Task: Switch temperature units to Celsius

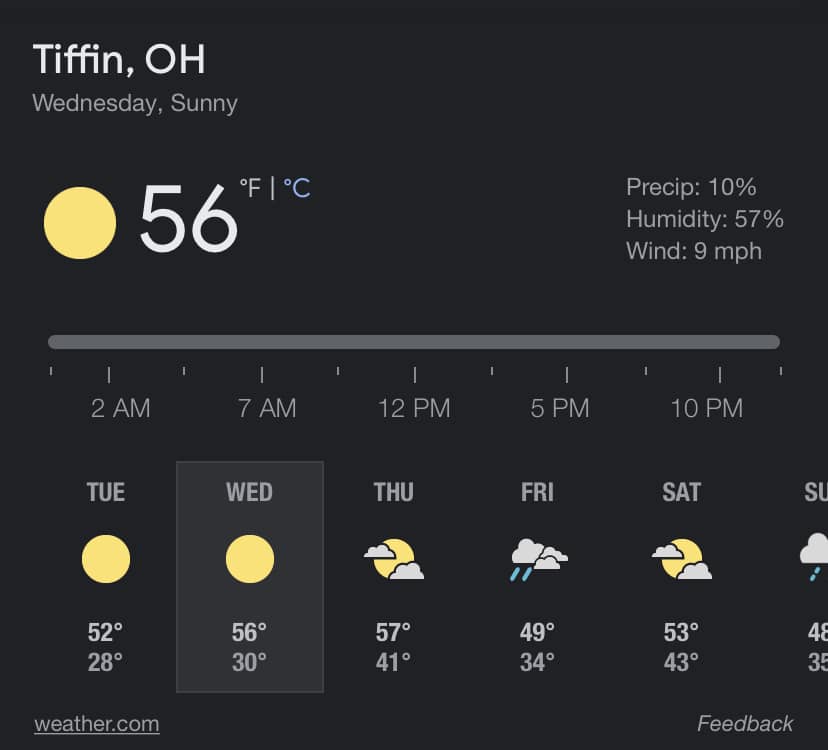Action: (x=297, y=188)
